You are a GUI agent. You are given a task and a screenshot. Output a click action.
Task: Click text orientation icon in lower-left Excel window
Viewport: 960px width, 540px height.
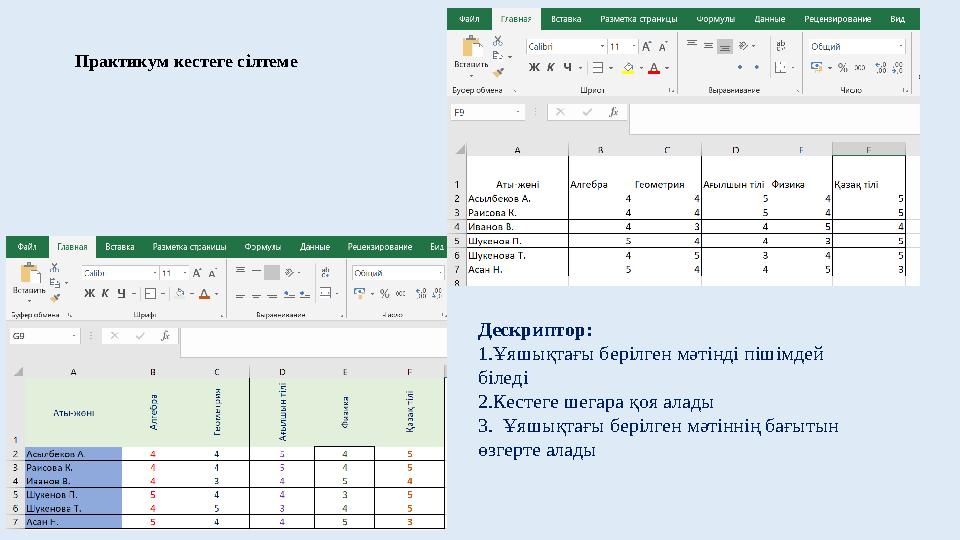(290, 272)
